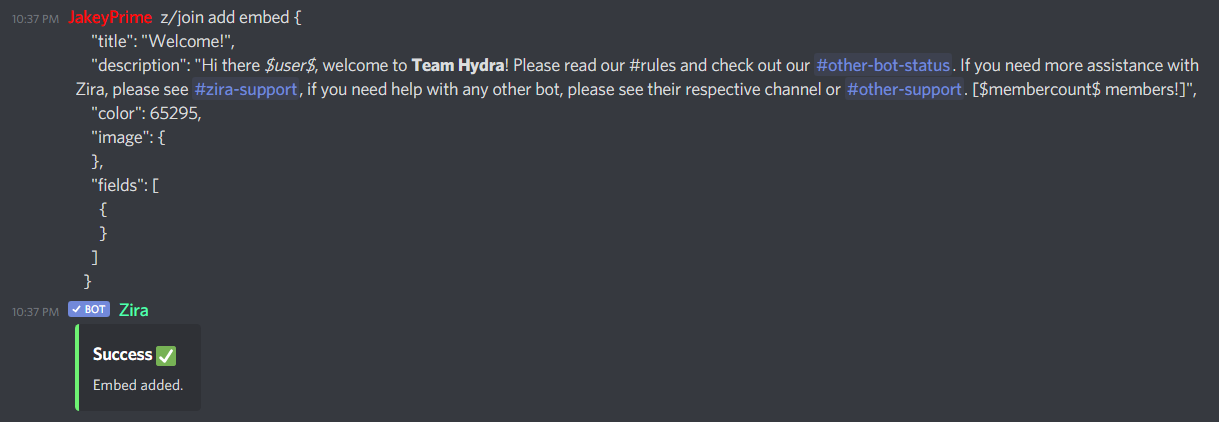Open the Zira bot profile from username
Screen dimensions: 1219x422
point(133,310)
